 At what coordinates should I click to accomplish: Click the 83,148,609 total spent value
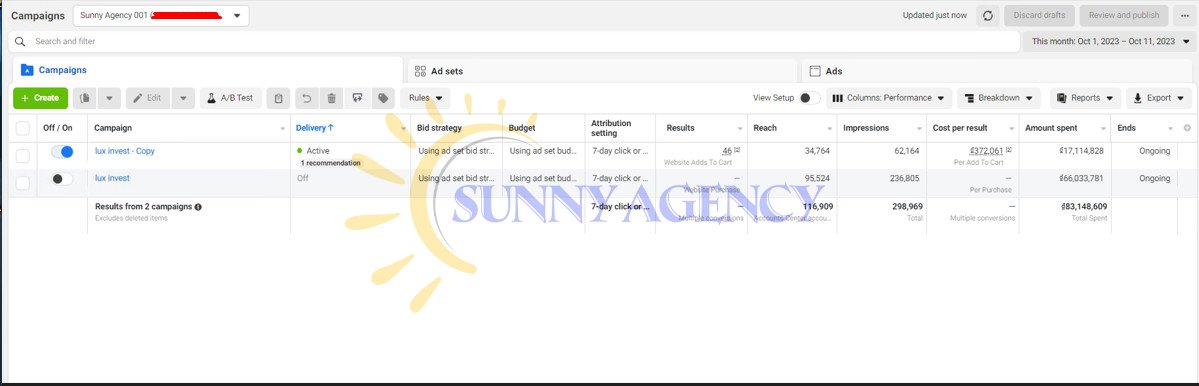point(1084,206)
